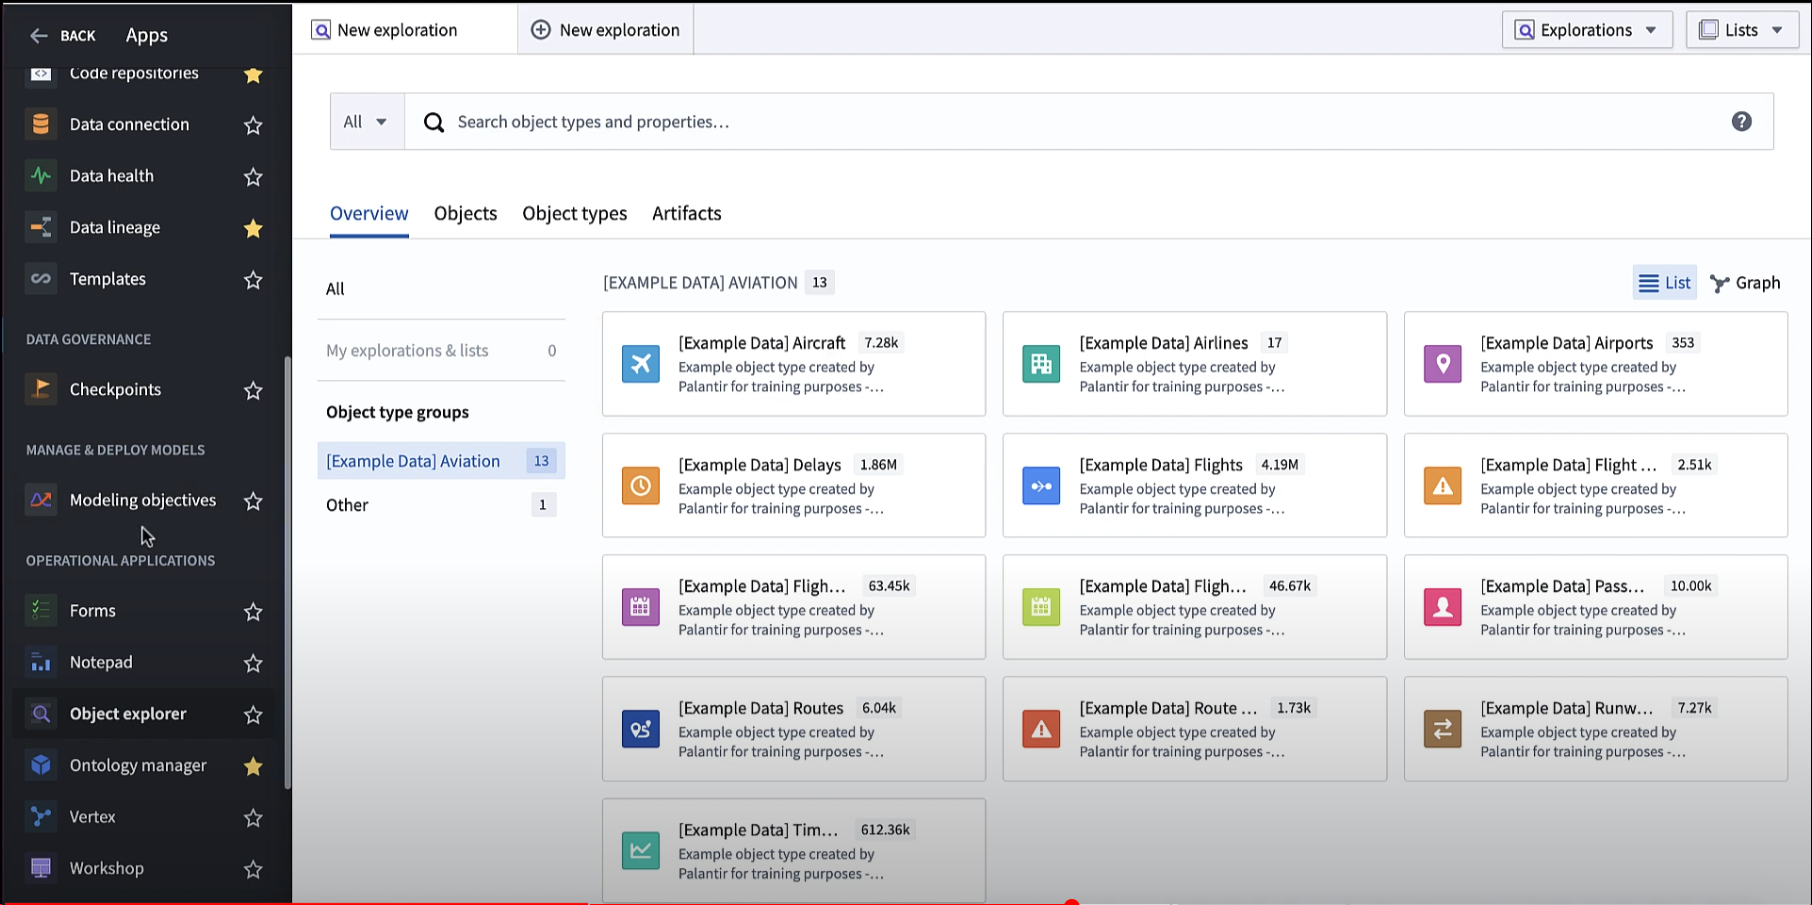Open the All search filter dropdown
This screenshot has height=905, width=1812.
click(x=367, y=122)
